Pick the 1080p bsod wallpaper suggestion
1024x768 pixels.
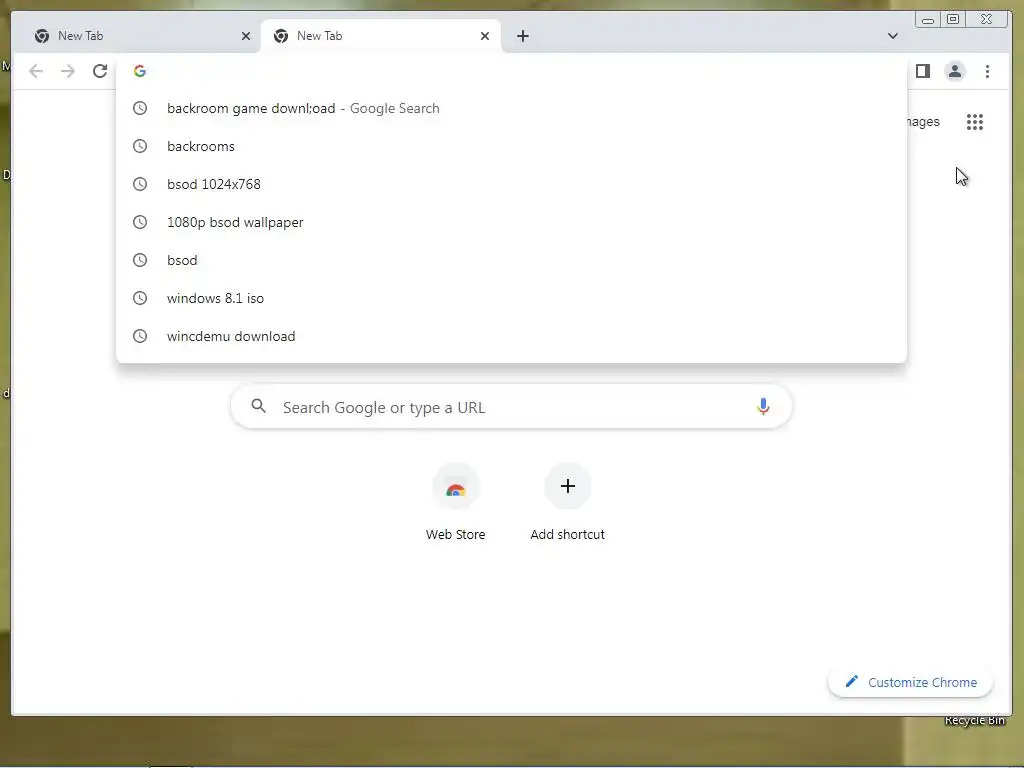tap(511, 222)
